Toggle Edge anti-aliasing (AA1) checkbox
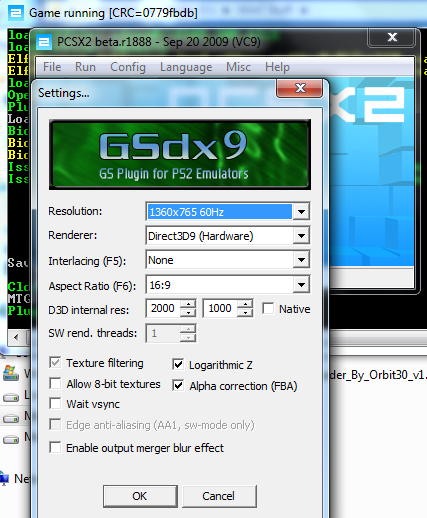 [x=55, y=425]
